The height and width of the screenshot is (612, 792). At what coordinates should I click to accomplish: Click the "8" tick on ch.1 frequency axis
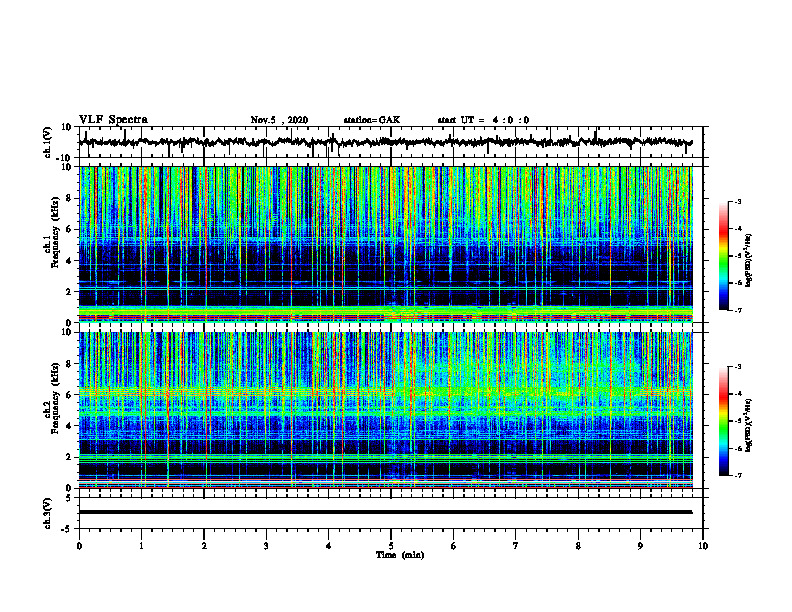coord(70,198)
